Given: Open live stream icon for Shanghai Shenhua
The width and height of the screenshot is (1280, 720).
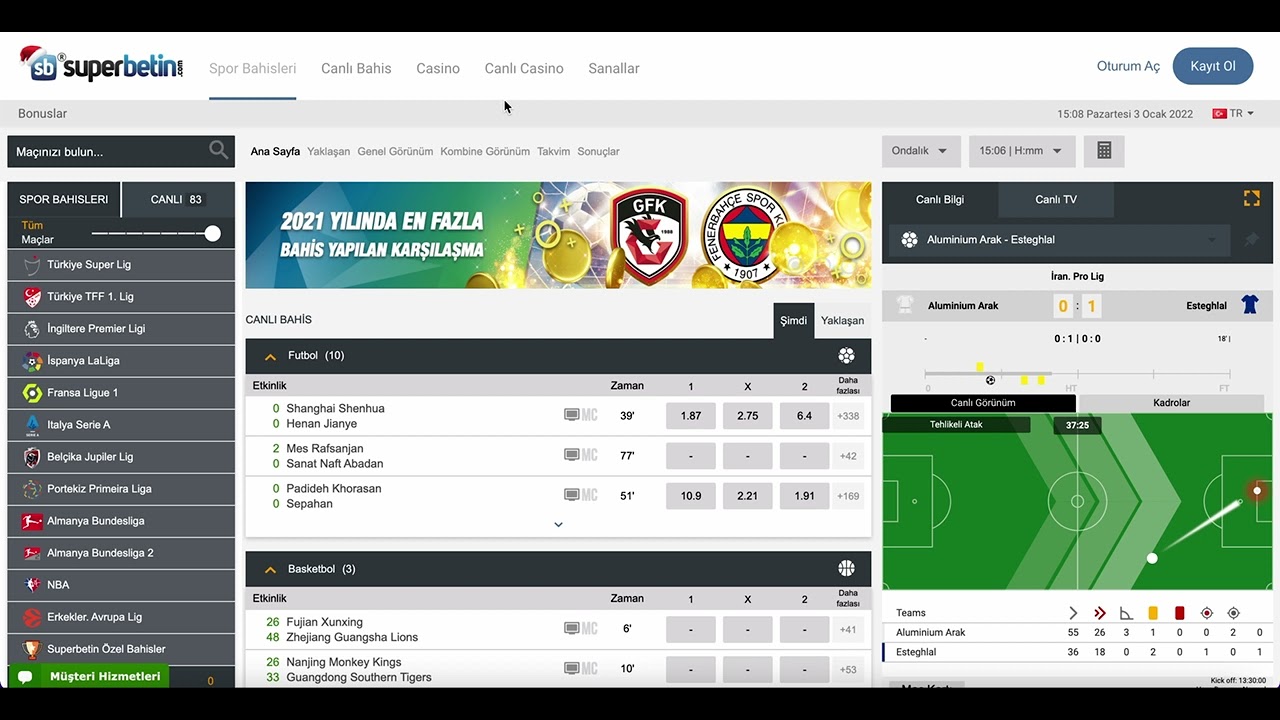Looking at the screenshot, I should [572, 415].
